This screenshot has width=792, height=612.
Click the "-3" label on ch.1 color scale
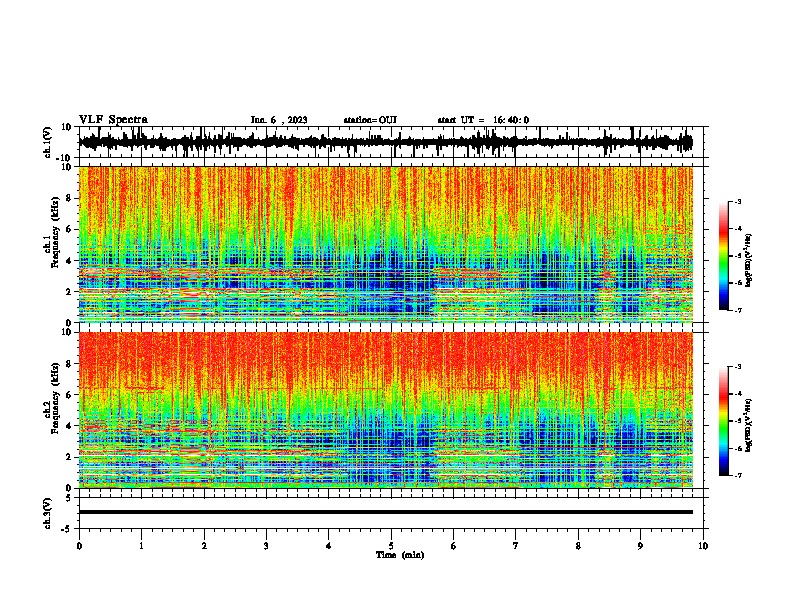coord(737,201)
